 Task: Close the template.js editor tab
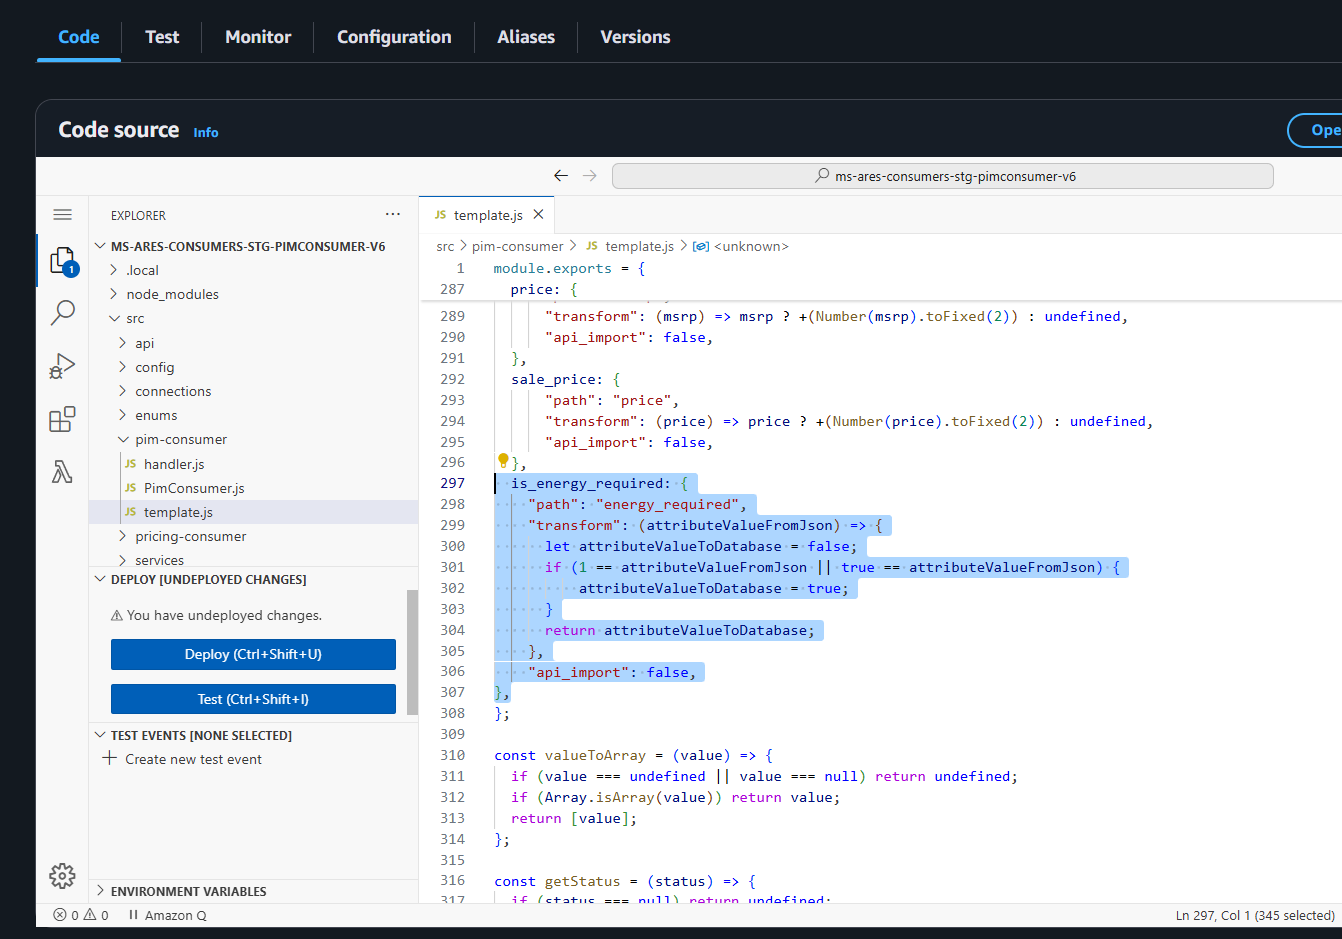tap(539, 215)
